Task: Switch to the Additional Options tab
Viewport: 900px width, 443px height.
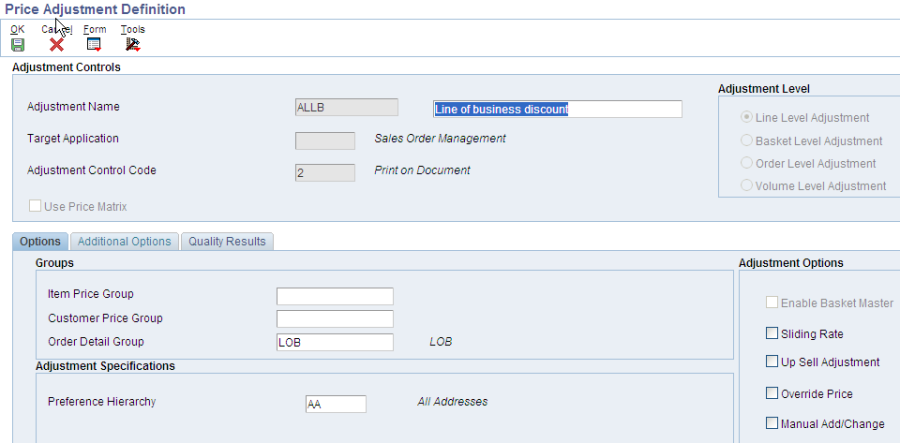Action: coord(124,242)
